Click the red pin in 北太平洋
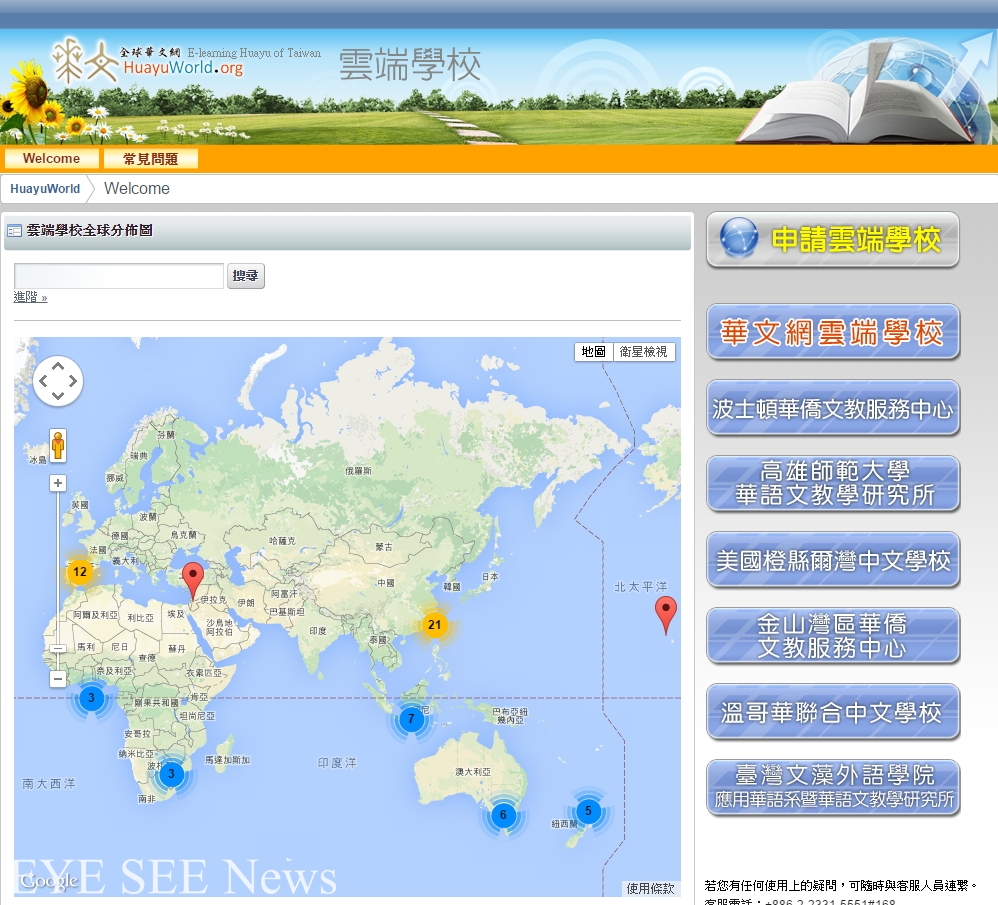The image size is (998, 905). click(666, 615)
